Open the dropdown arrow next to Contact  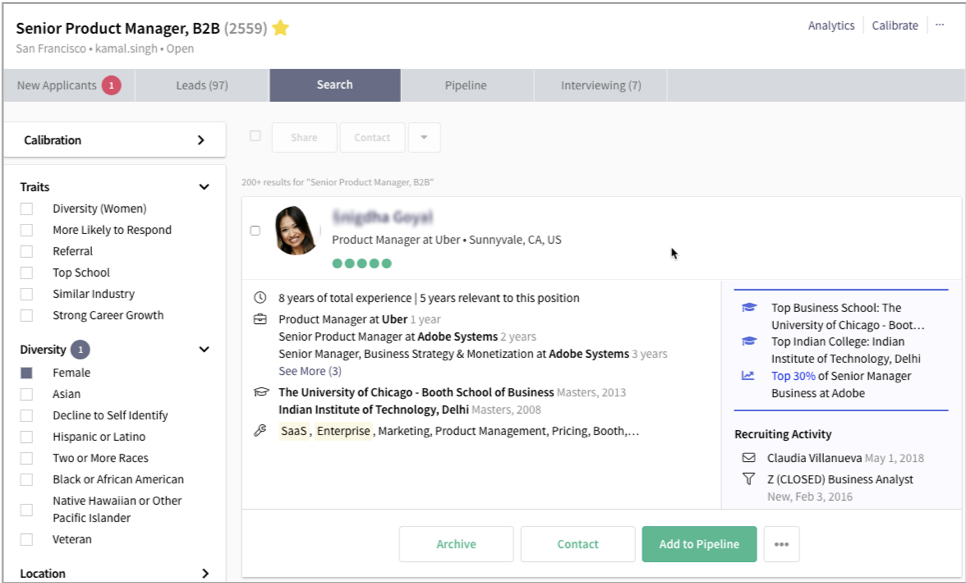click(424, 137)
